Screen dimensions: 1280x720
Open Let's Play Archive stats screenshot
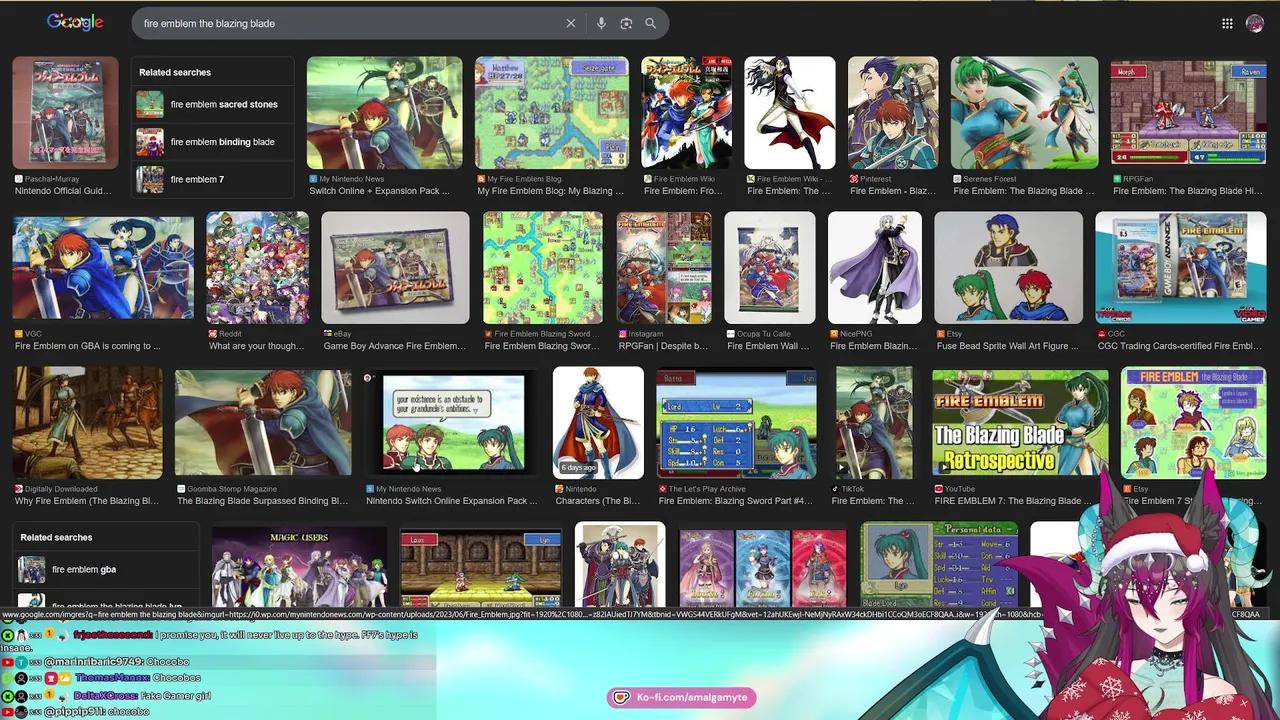737,422
